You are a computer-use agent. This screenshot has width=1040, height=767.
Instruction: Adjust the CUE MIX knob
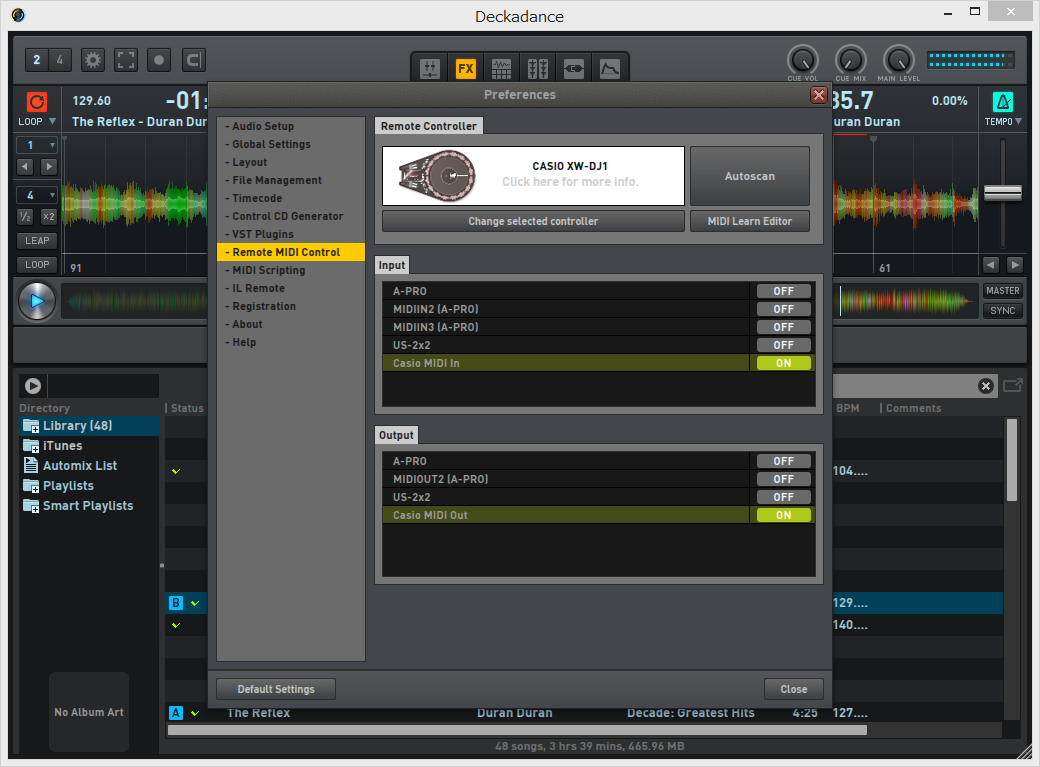tap(851, 60)
